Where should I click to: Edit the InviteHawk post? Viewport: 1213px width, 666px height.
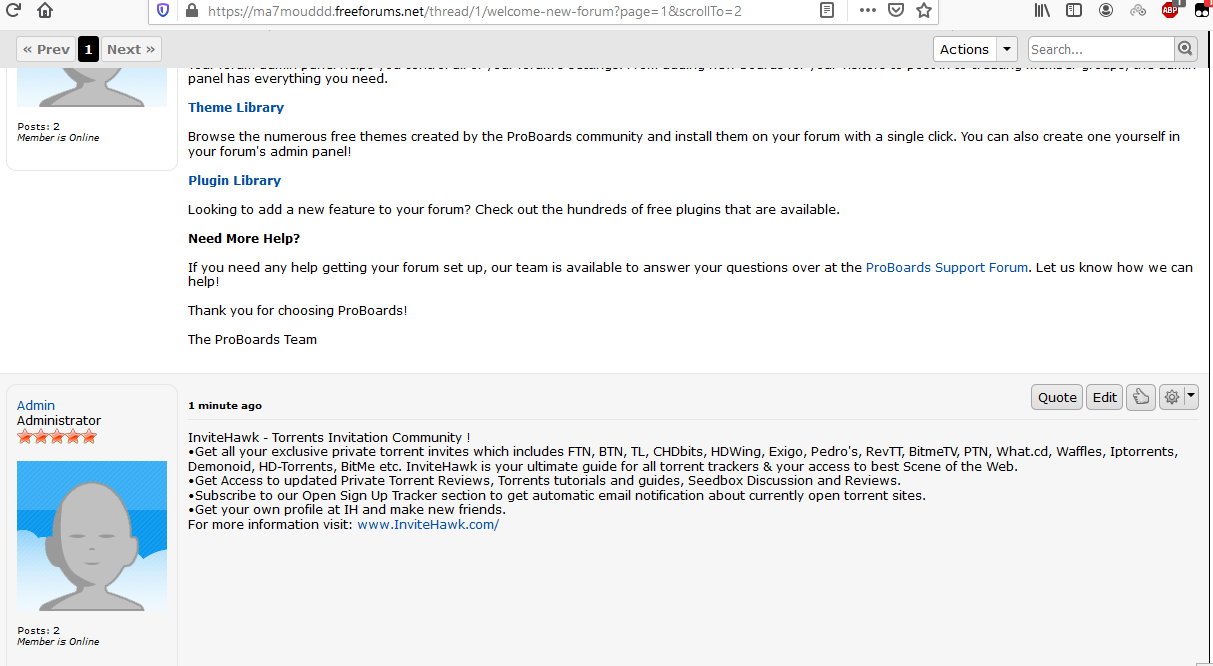click(x=1104, y=397)
